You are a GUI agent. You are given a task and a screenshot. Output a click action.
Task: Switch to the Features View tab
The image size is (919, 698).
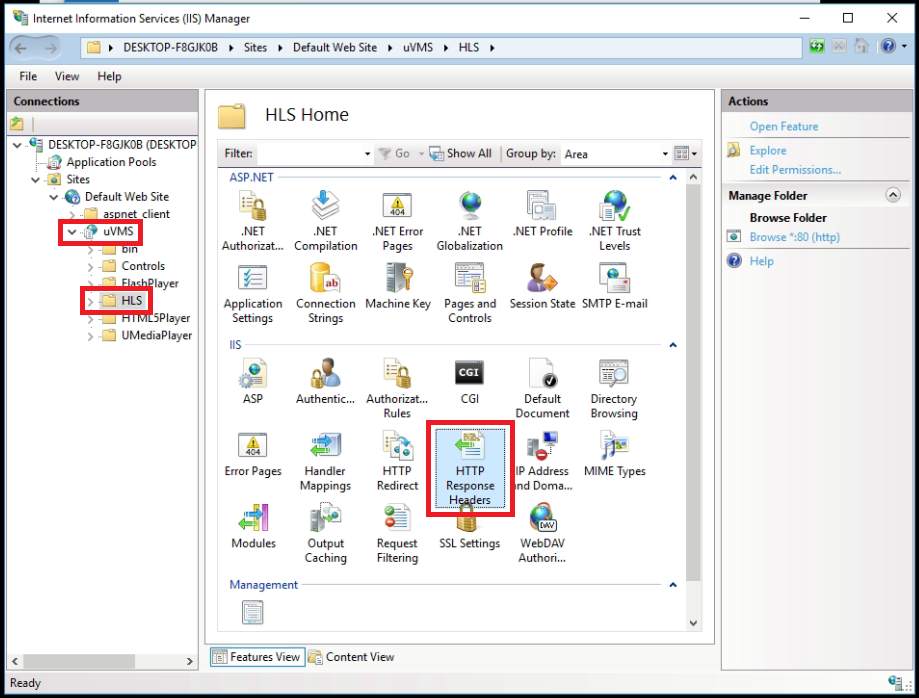[x=257, y=657]
